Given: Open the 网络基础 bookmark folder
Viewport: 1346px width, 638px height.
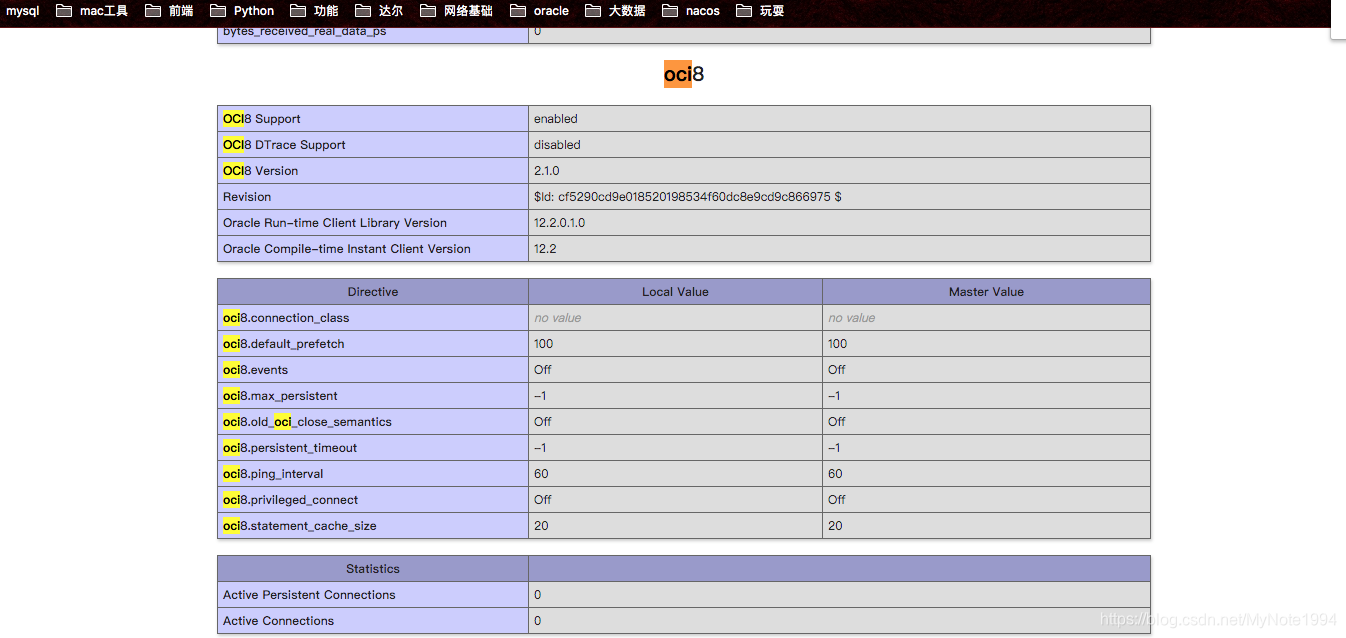Looking at the screenshot, I should 456,11.
